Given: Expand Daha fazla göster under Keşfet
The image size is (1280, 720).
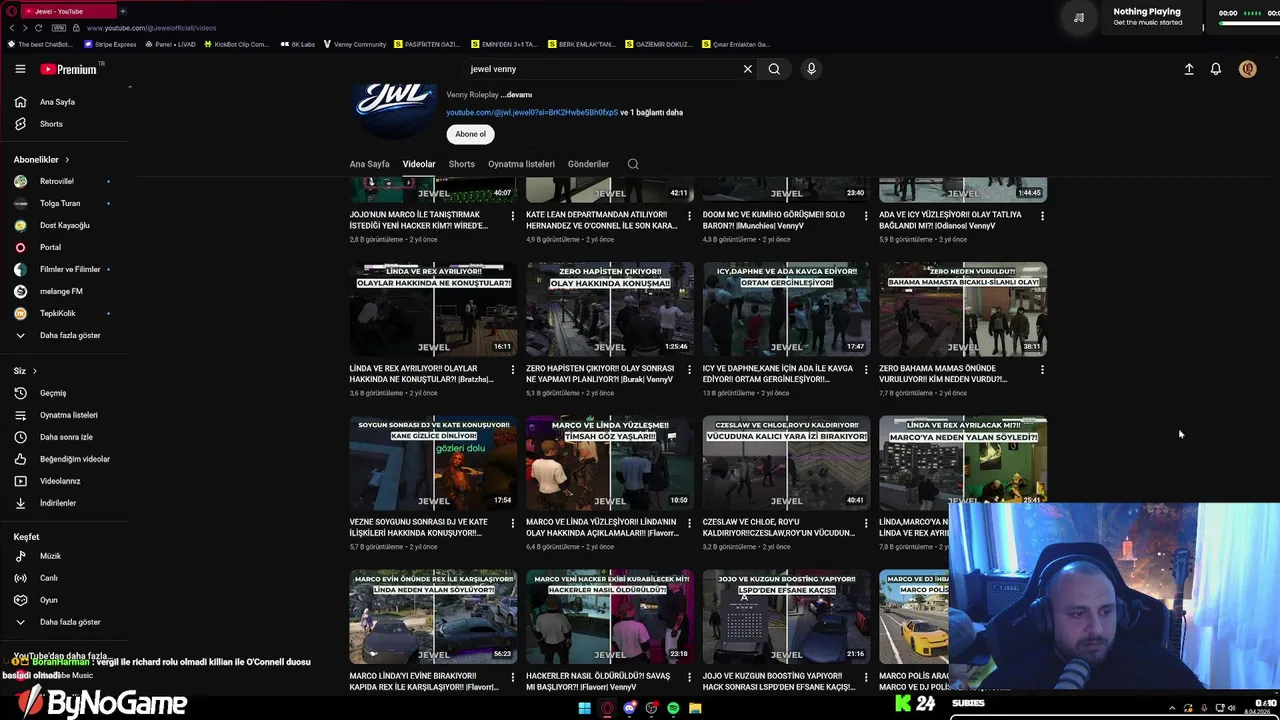Looking at the screenshot, I should pyautogui.click(x=66, y=622).
